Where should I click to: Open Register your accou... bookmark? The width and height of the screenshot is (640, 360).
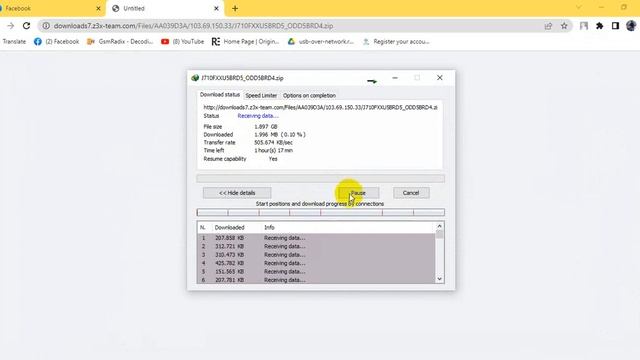coord(396,42)
